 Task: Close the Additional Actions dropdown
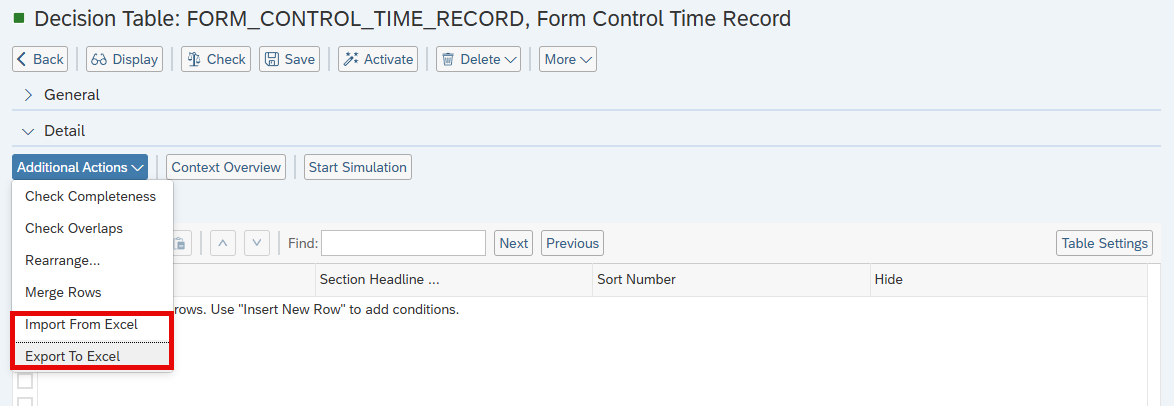[x=80, y=167]
